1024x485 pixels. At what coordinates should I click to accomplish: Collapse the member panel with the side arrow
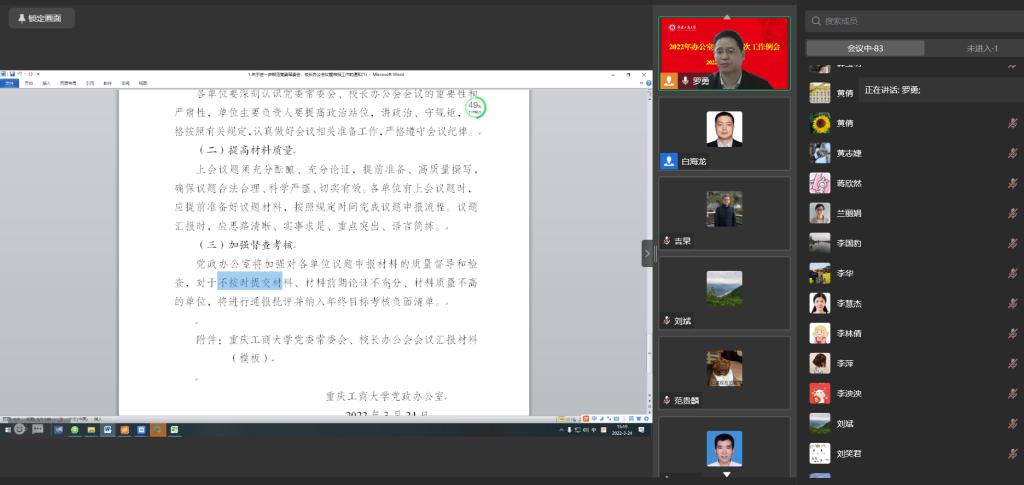click(646, 254)
